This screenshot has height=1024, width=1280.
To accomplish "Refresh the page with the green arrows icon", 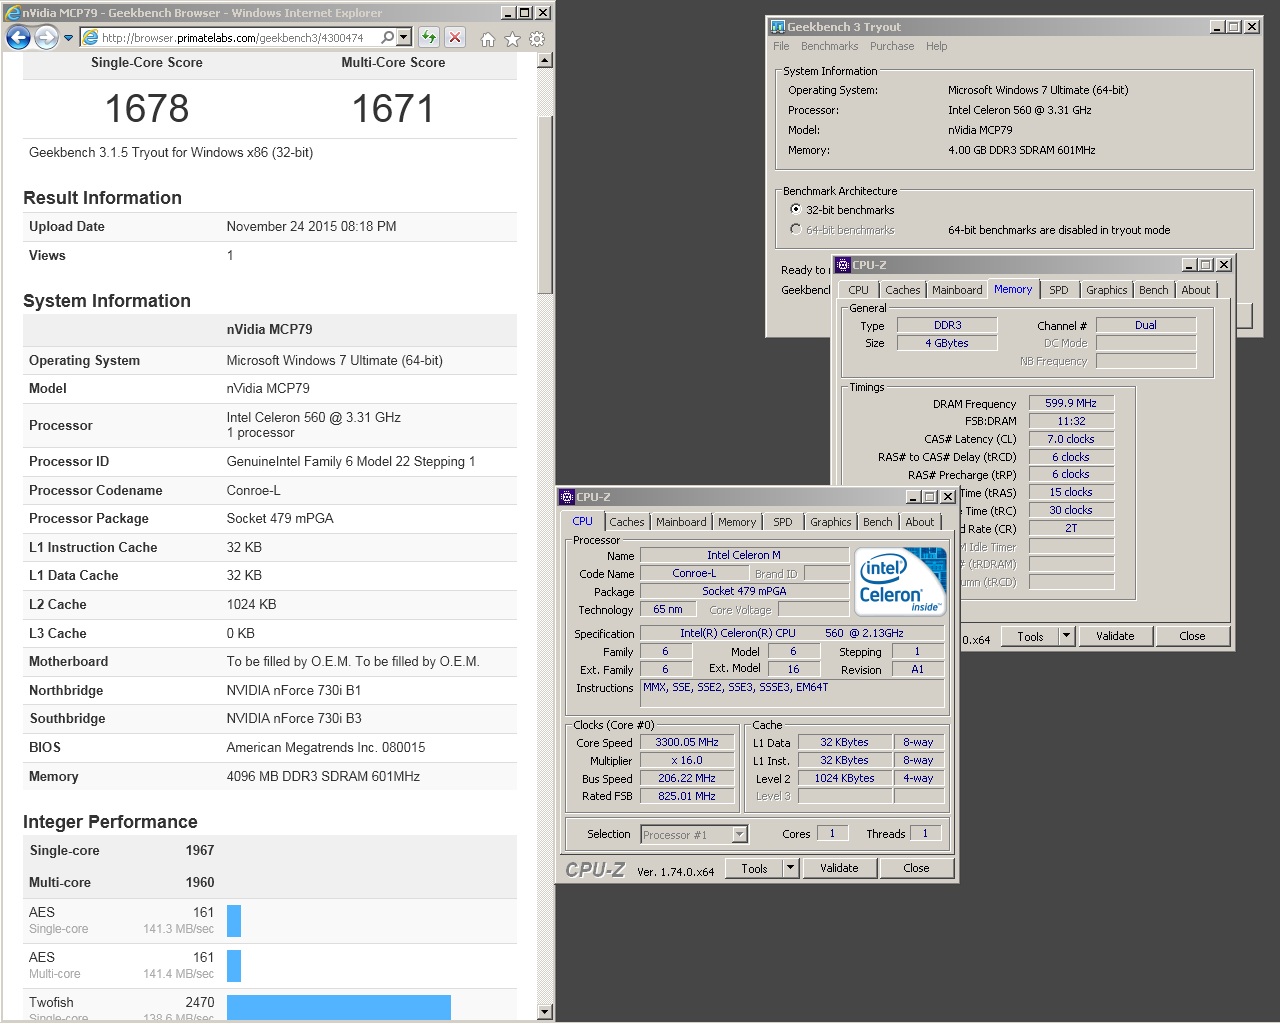I will tap(429, 38).
